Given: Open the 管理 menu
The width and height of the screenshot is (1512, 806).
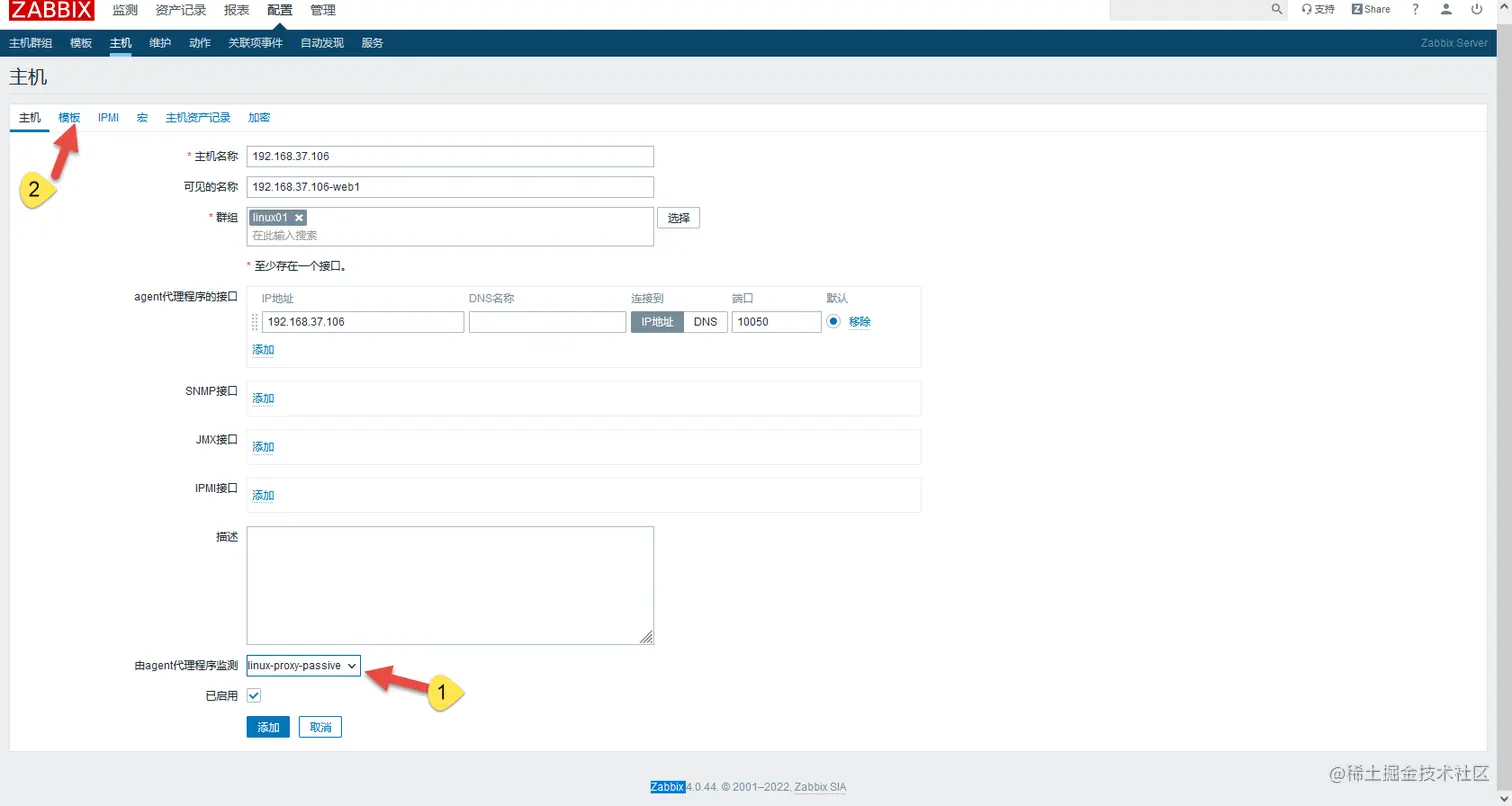Looking at the screenshot, I should [x=323, y=10].
